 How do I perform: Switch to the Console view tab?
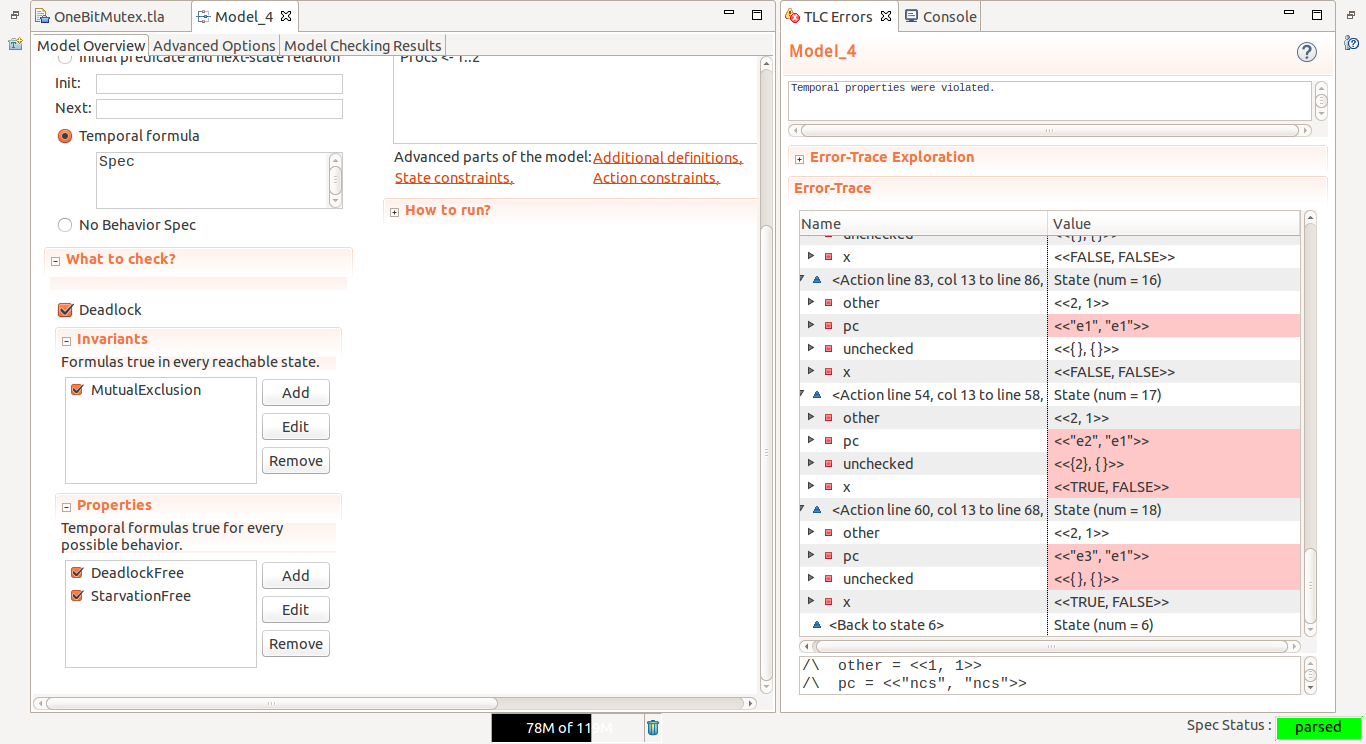(940, 17)
